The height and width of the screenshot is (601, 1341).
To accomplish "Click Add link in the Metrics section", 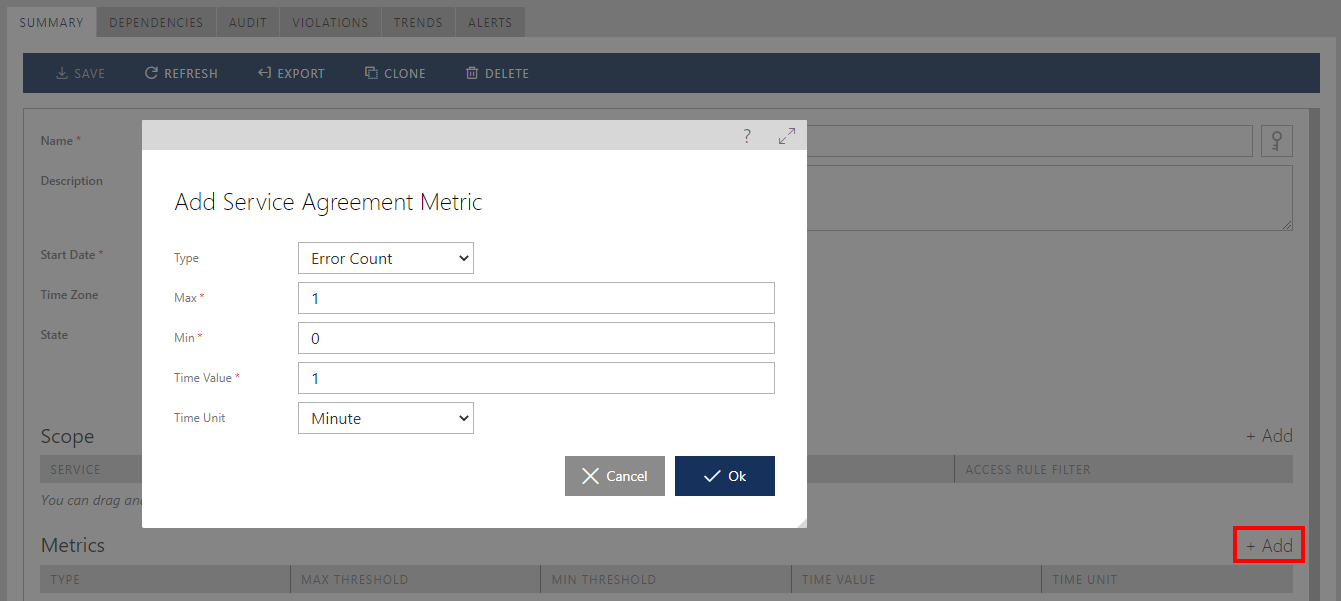I will pos(1269,546).
